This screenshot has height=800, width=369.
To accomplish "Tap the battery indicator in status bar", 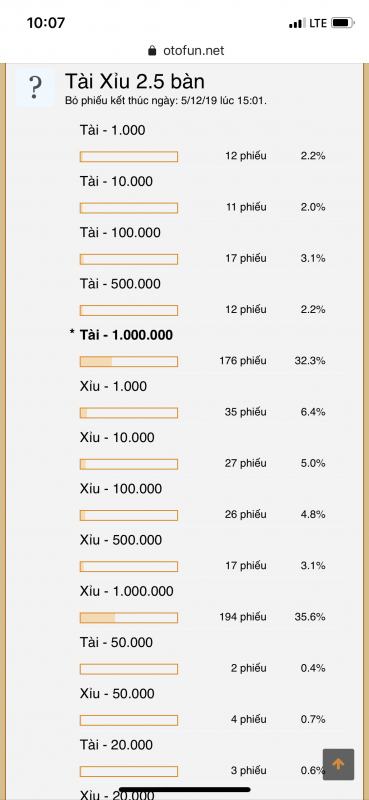I will pyautogui.click(x=342, y=23).
